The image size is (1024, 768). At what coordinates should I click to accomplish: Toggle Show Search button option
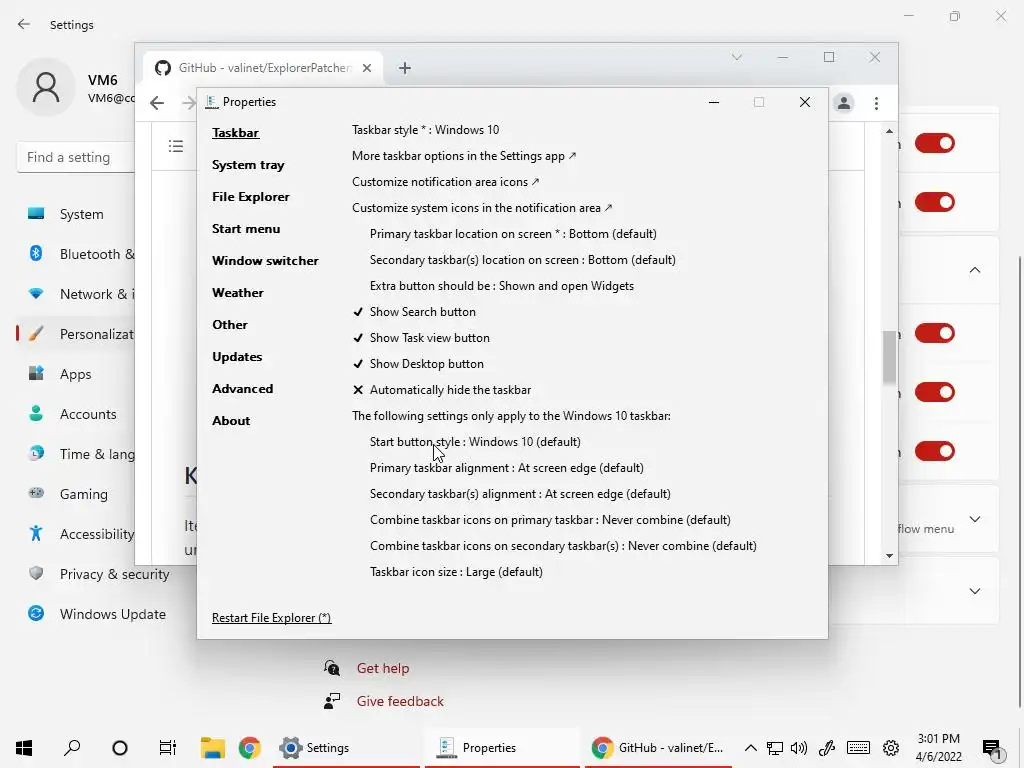click(x=414, y=312)
